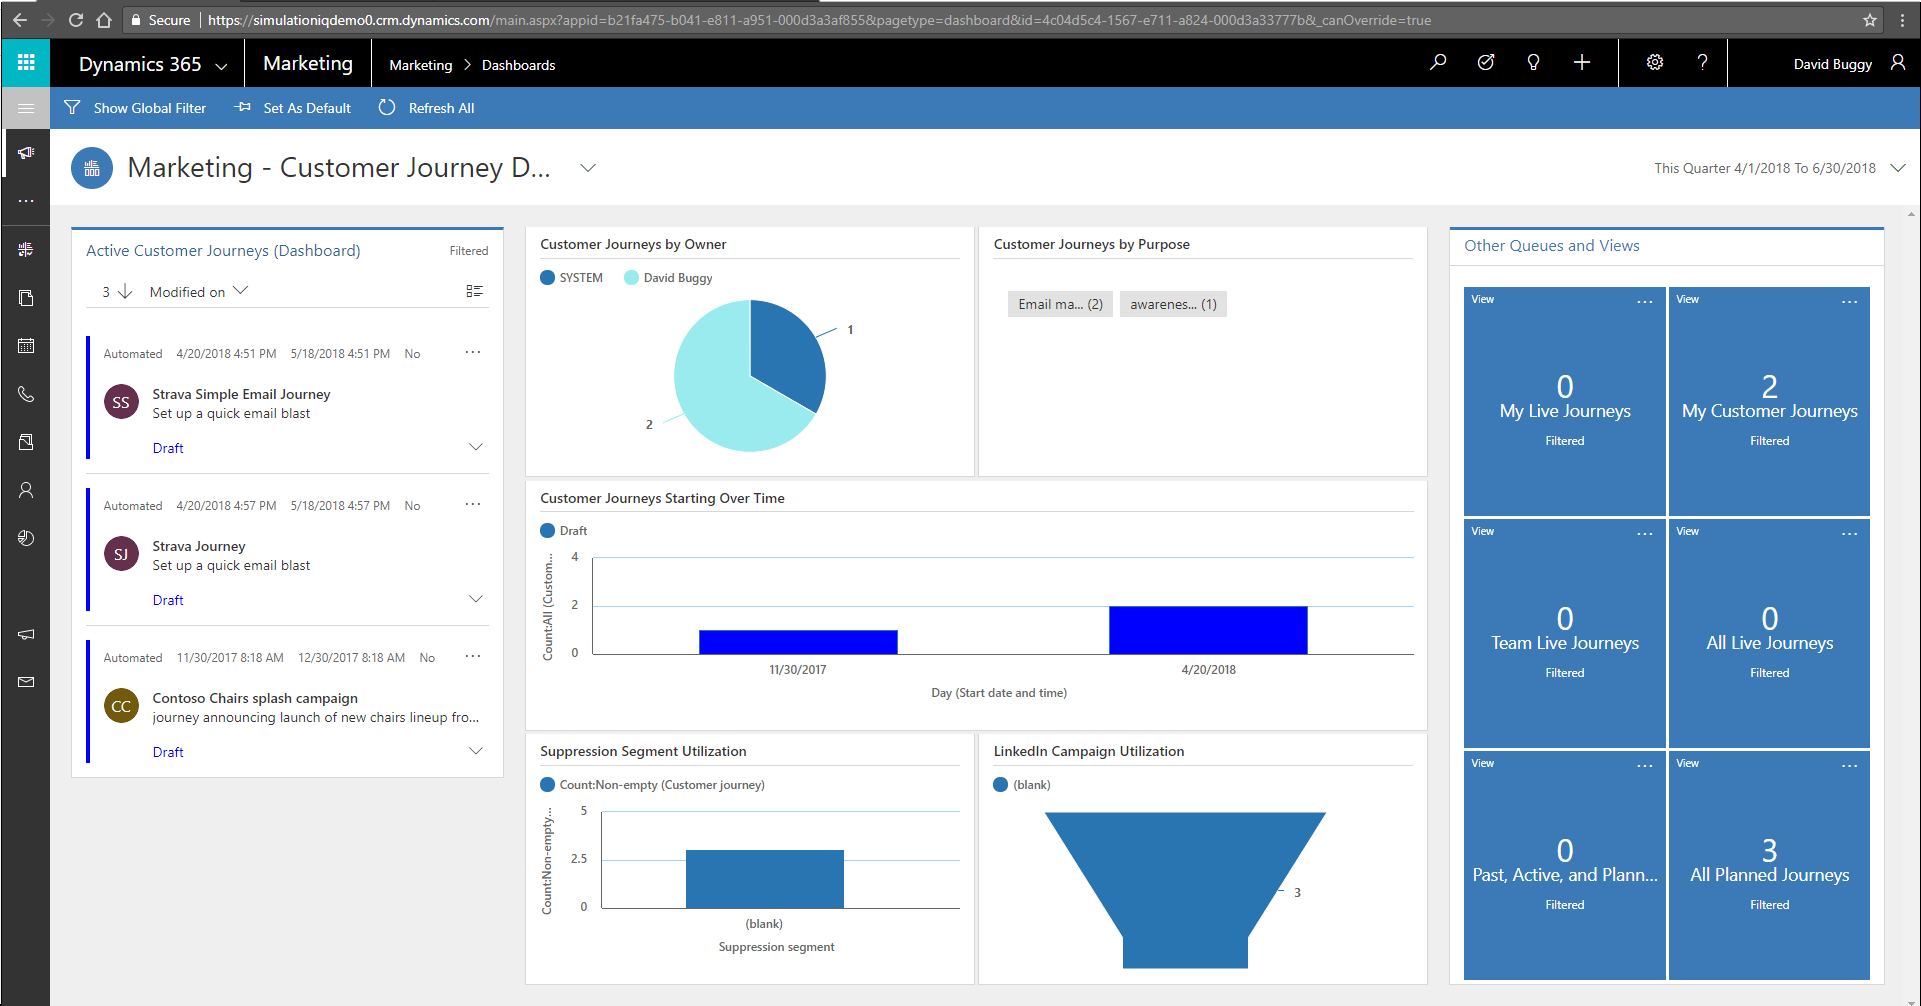Go to browser home page
This screenshot has height=1006, width=1921.
pos(104,20)
